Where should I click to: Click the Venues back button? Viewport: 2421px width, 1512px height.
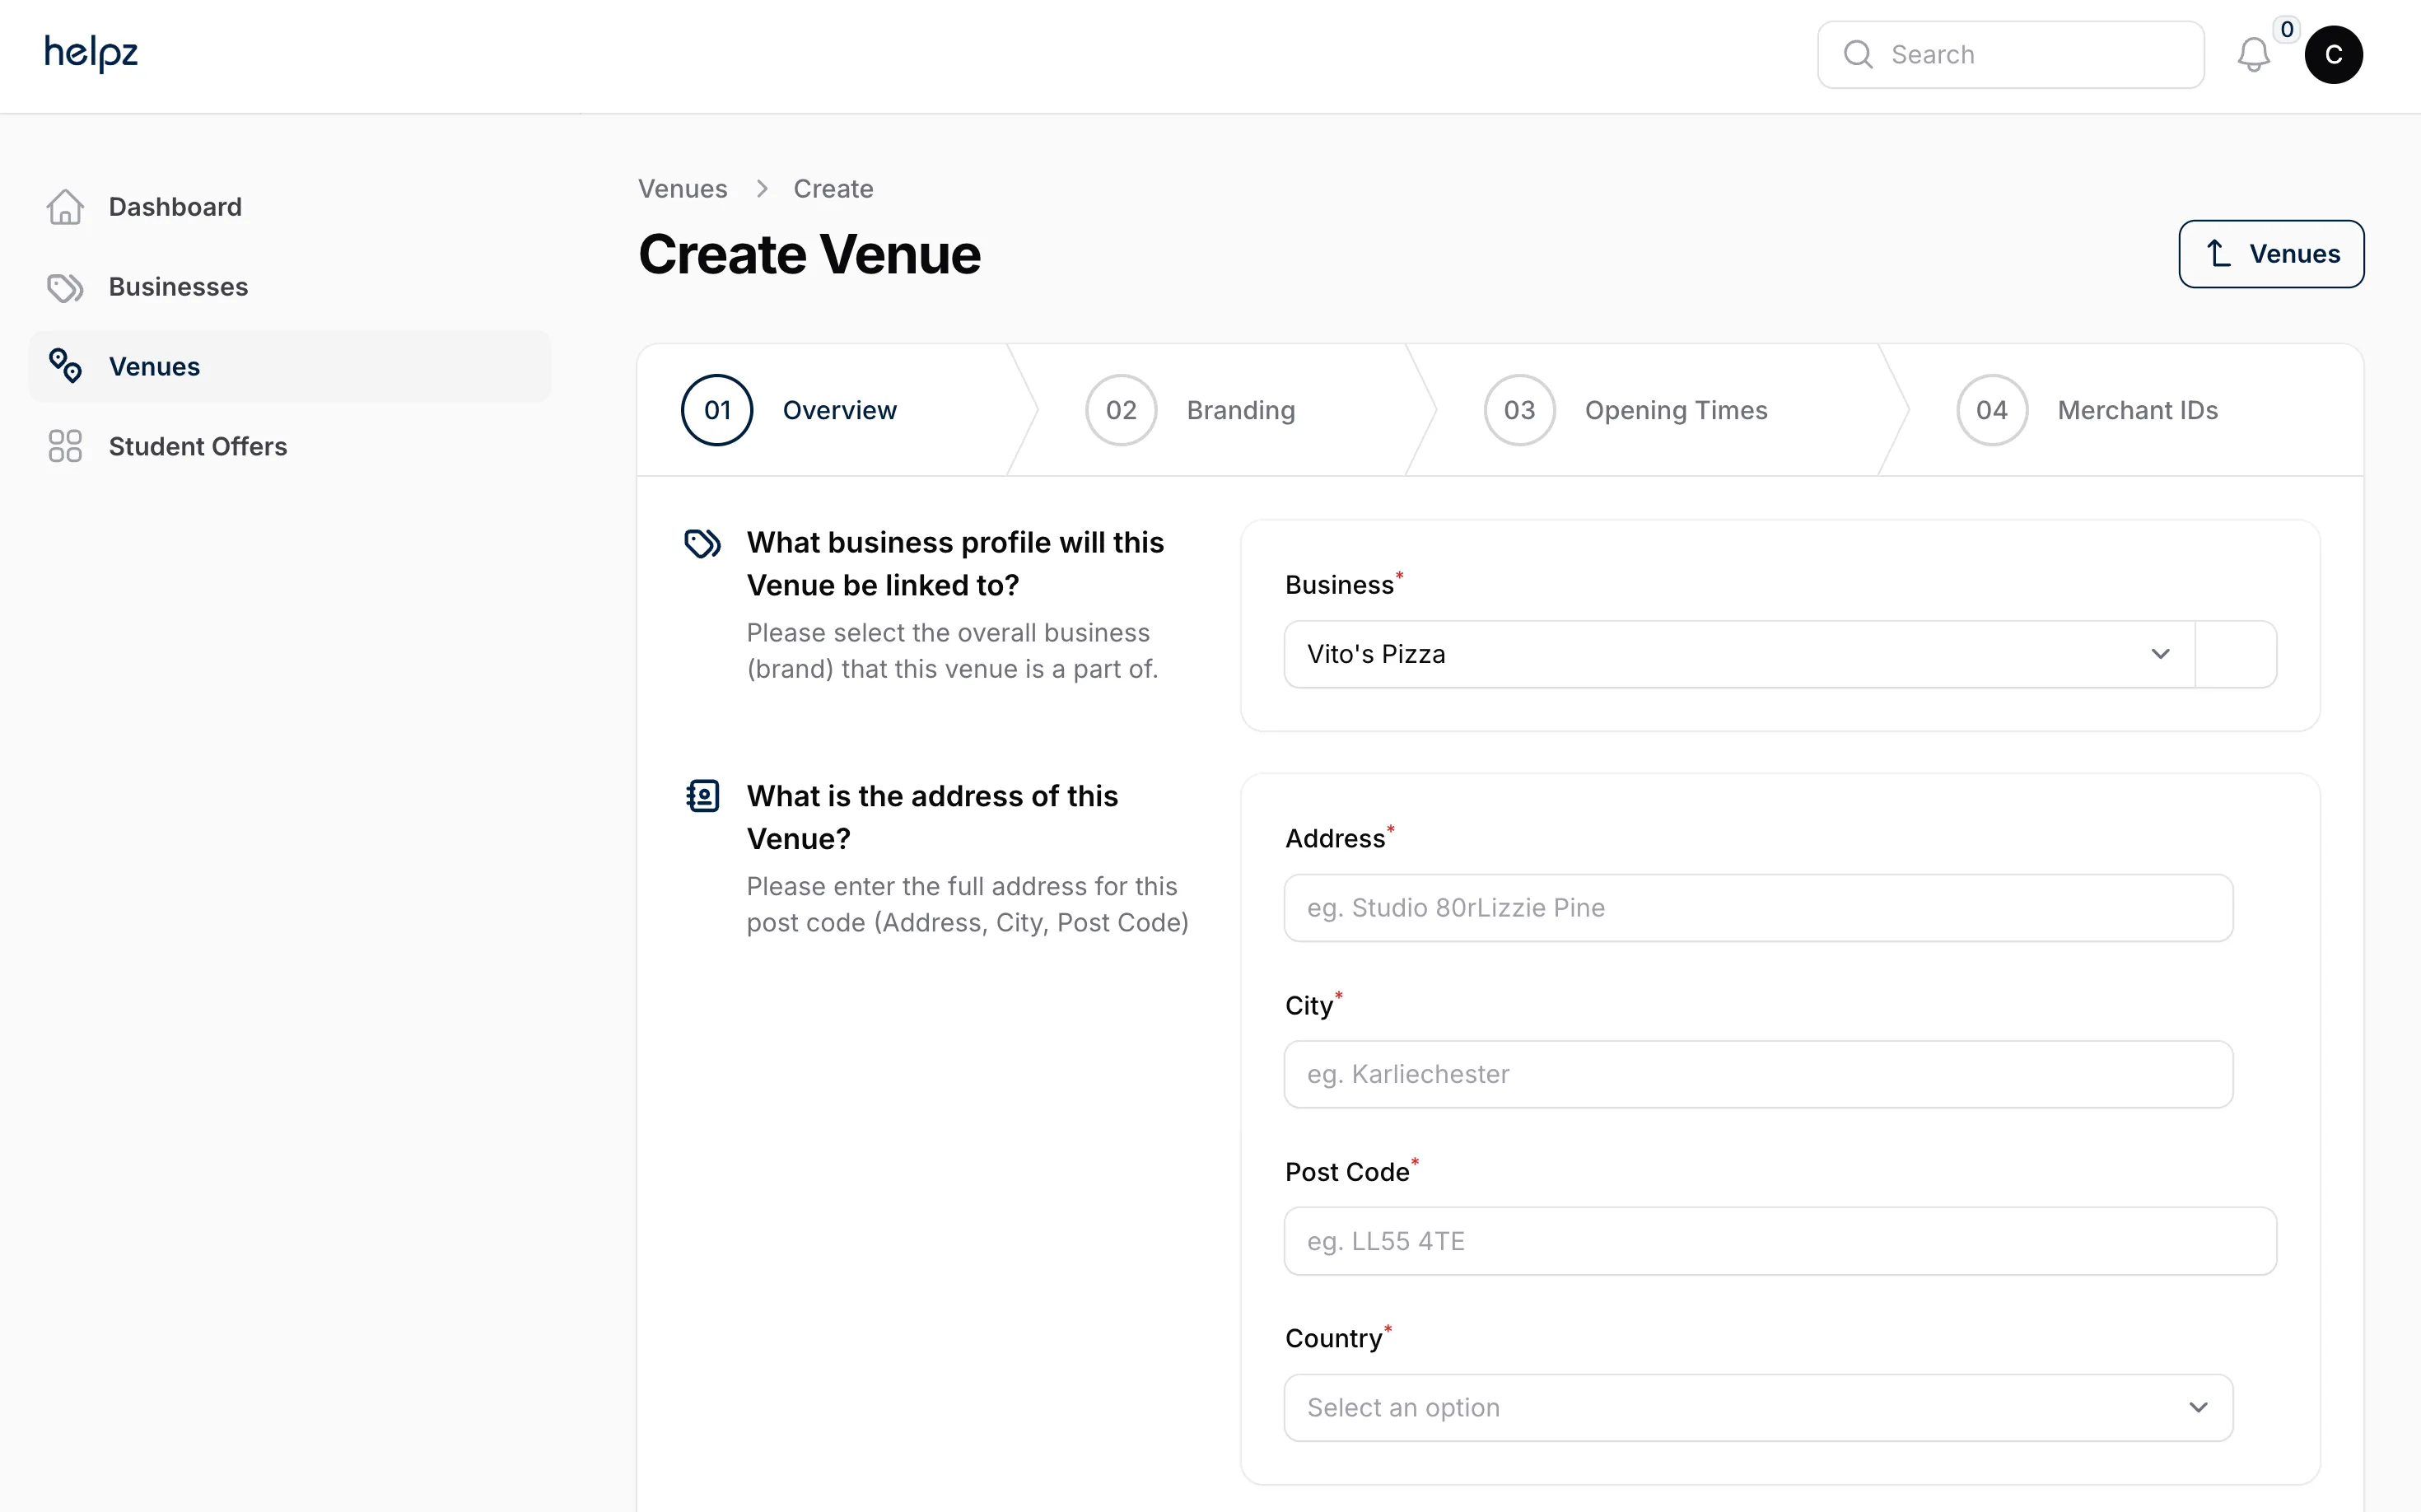tap(2271, 254)
